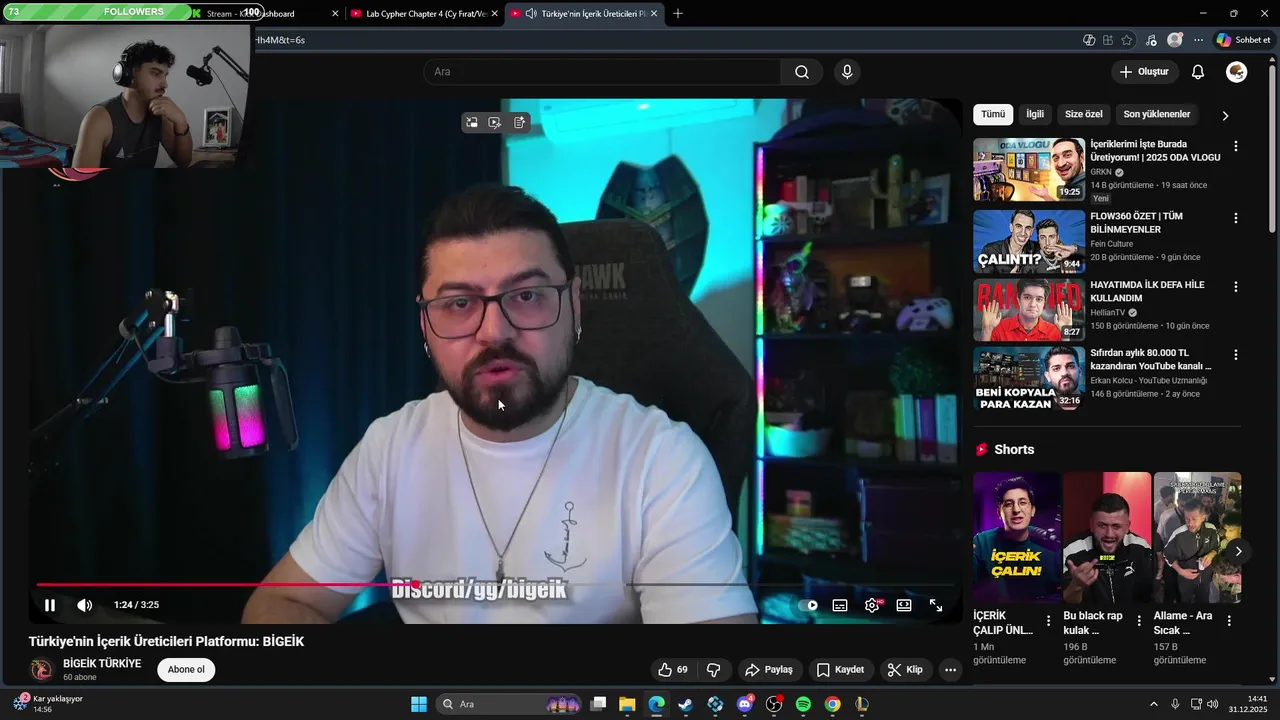1280x720 pixels.
Task: Show more filter chips with right arrow
Action: (1225, 115)
